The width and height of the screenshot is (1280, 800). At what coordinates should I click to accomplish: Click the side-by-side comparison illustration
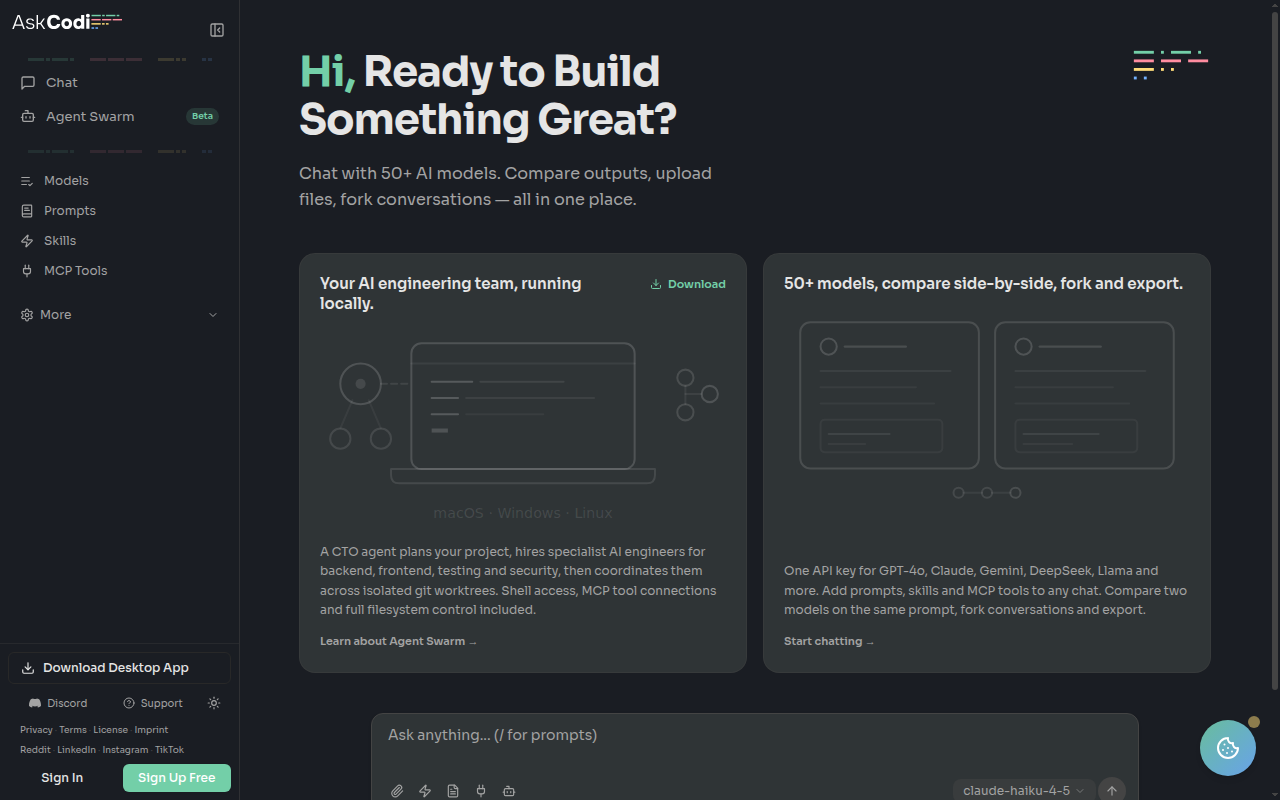tap(987, 409)
